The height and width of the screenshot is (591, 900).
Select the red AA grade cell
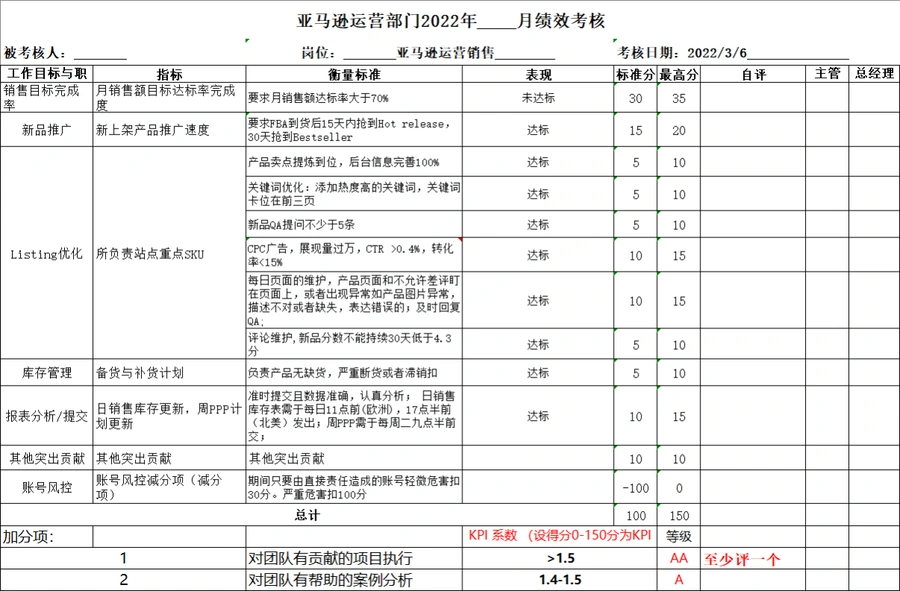678,558
